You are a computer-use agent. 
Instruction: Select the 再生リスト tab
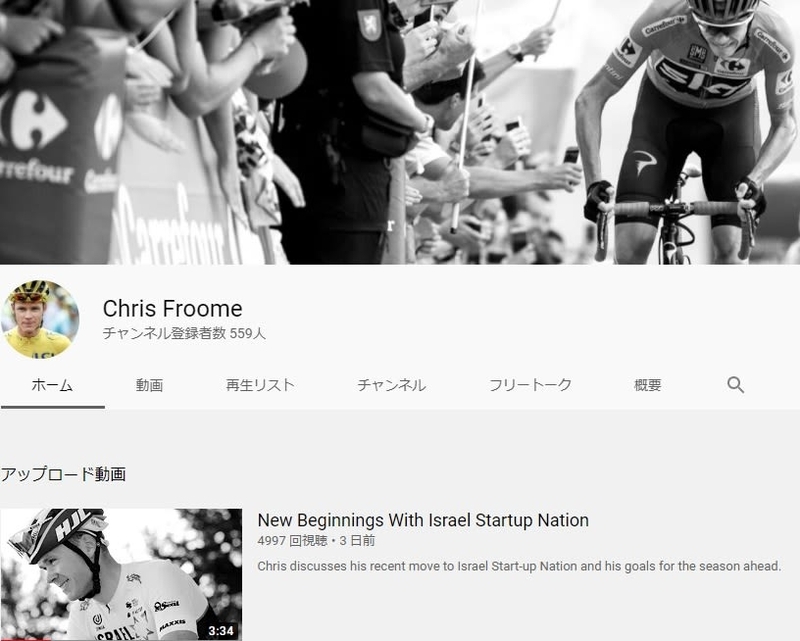[260, 385]
